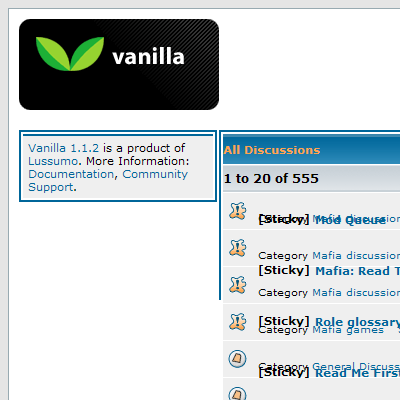This screenshot has height=400, width=400.
Task: Click the sticky icon beside Mafia: Read
Action: coord(238,285)
